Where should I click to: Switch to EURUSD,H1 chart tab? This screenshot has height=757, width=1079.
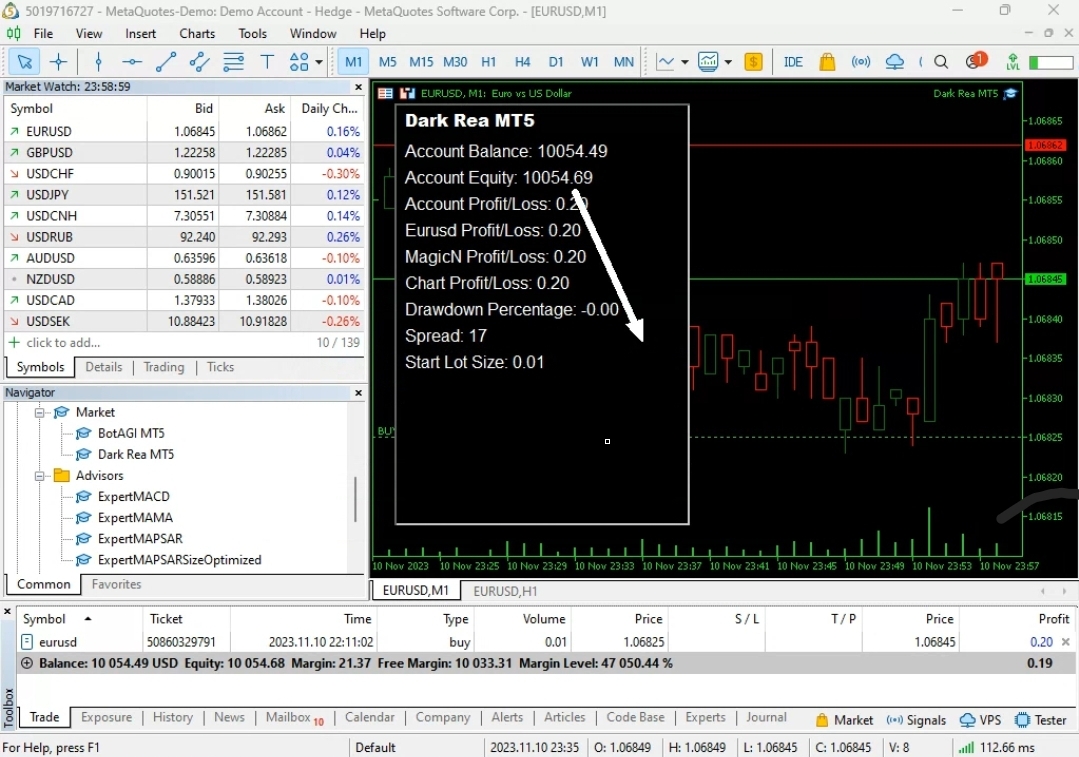coord(505,591)
